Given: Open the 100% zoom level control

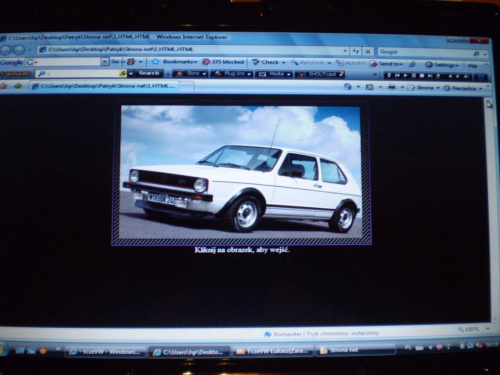Looking at the screenshot, I should pos(472,329).
